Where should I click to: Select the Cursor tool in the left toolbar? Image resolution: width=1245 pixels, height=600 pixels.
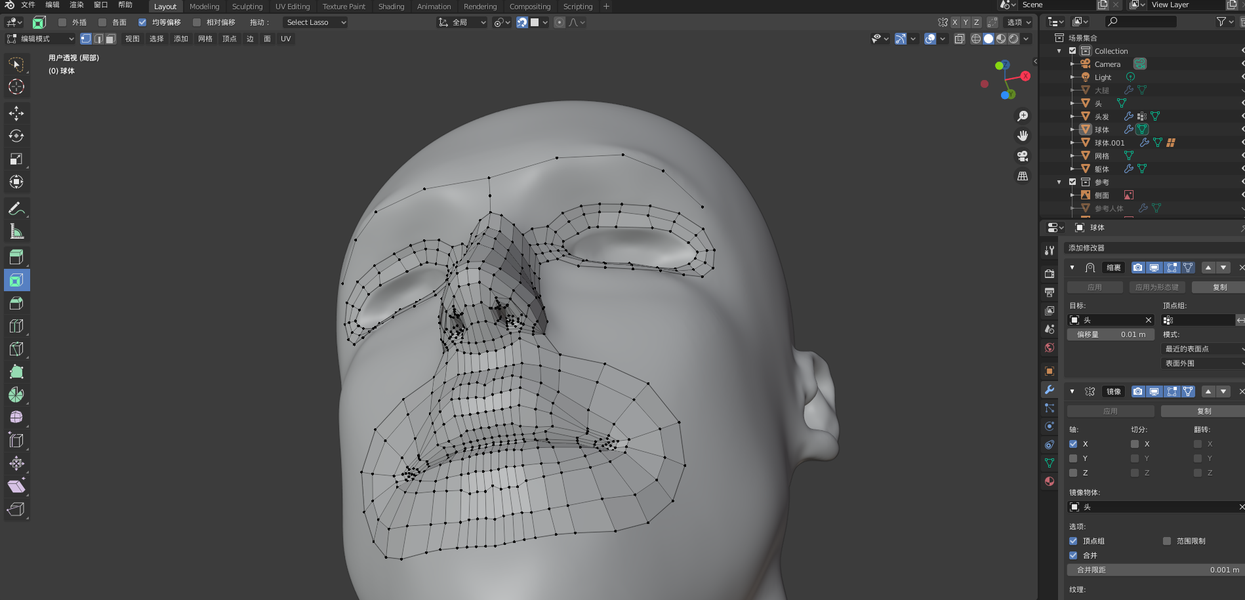(x=16, y=87)
